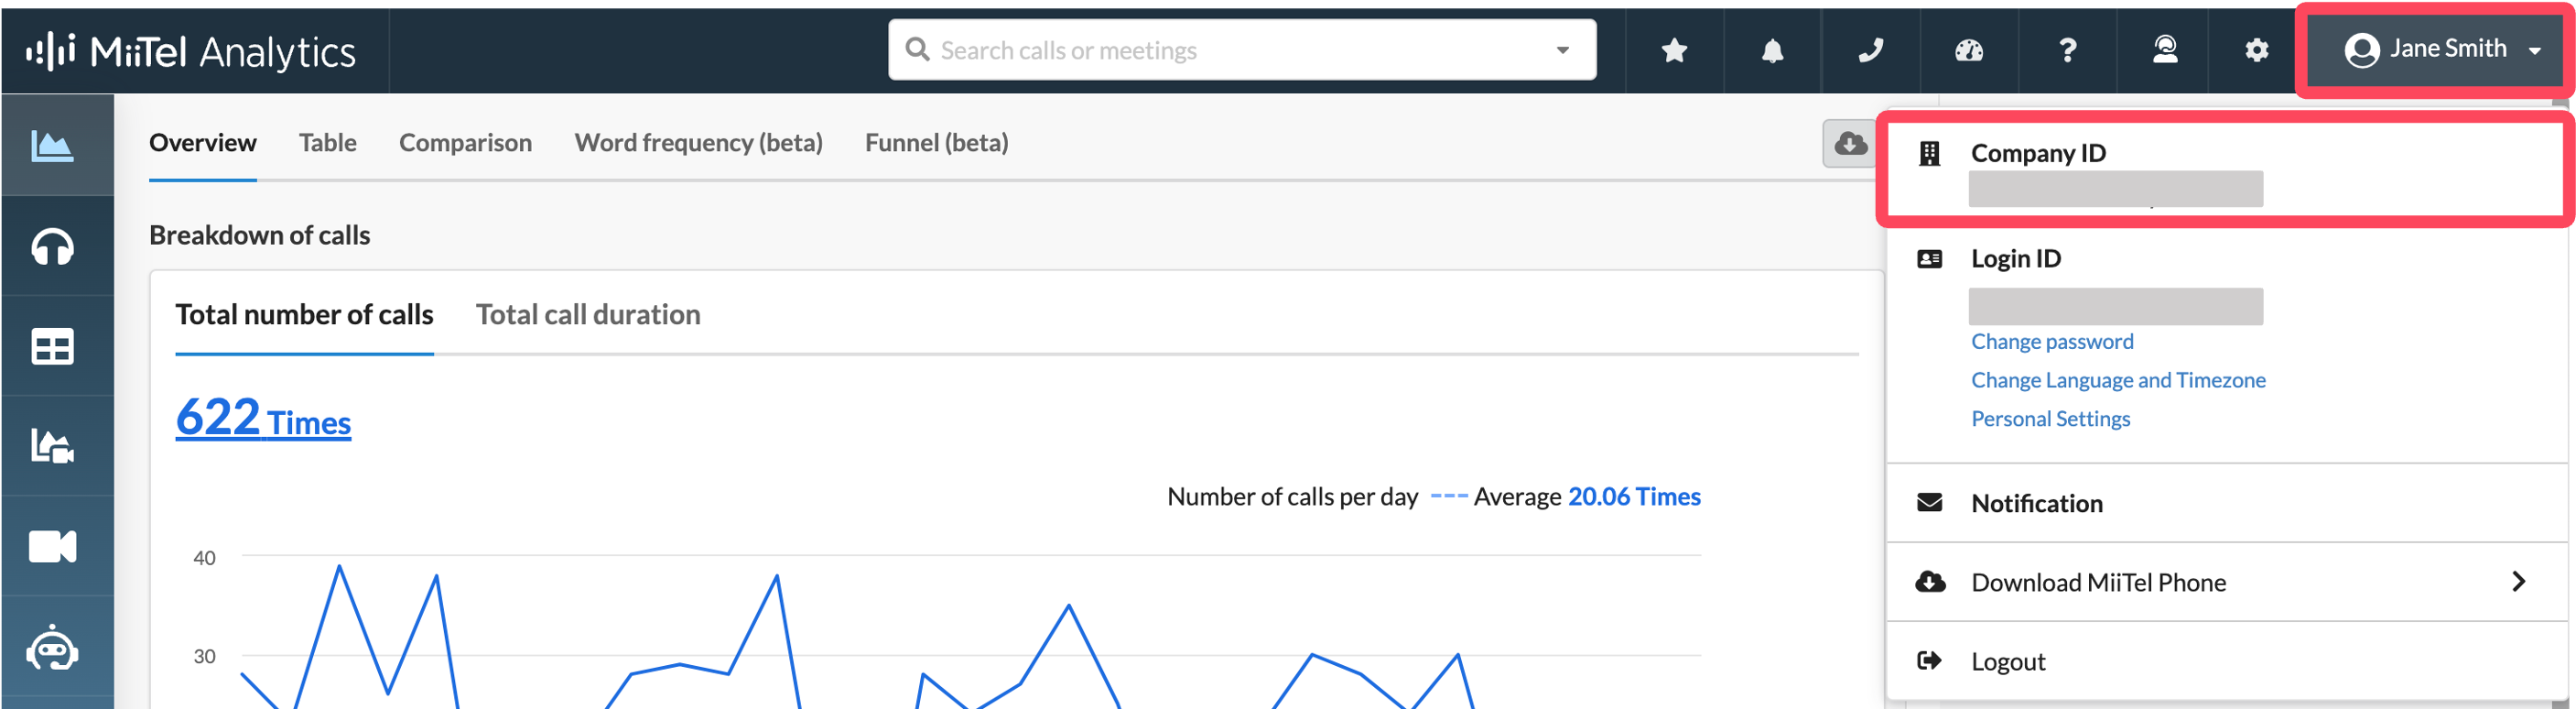
Task: Expand the Download MiiTel Phone chevron
Action: click(x=2518, y=582)
